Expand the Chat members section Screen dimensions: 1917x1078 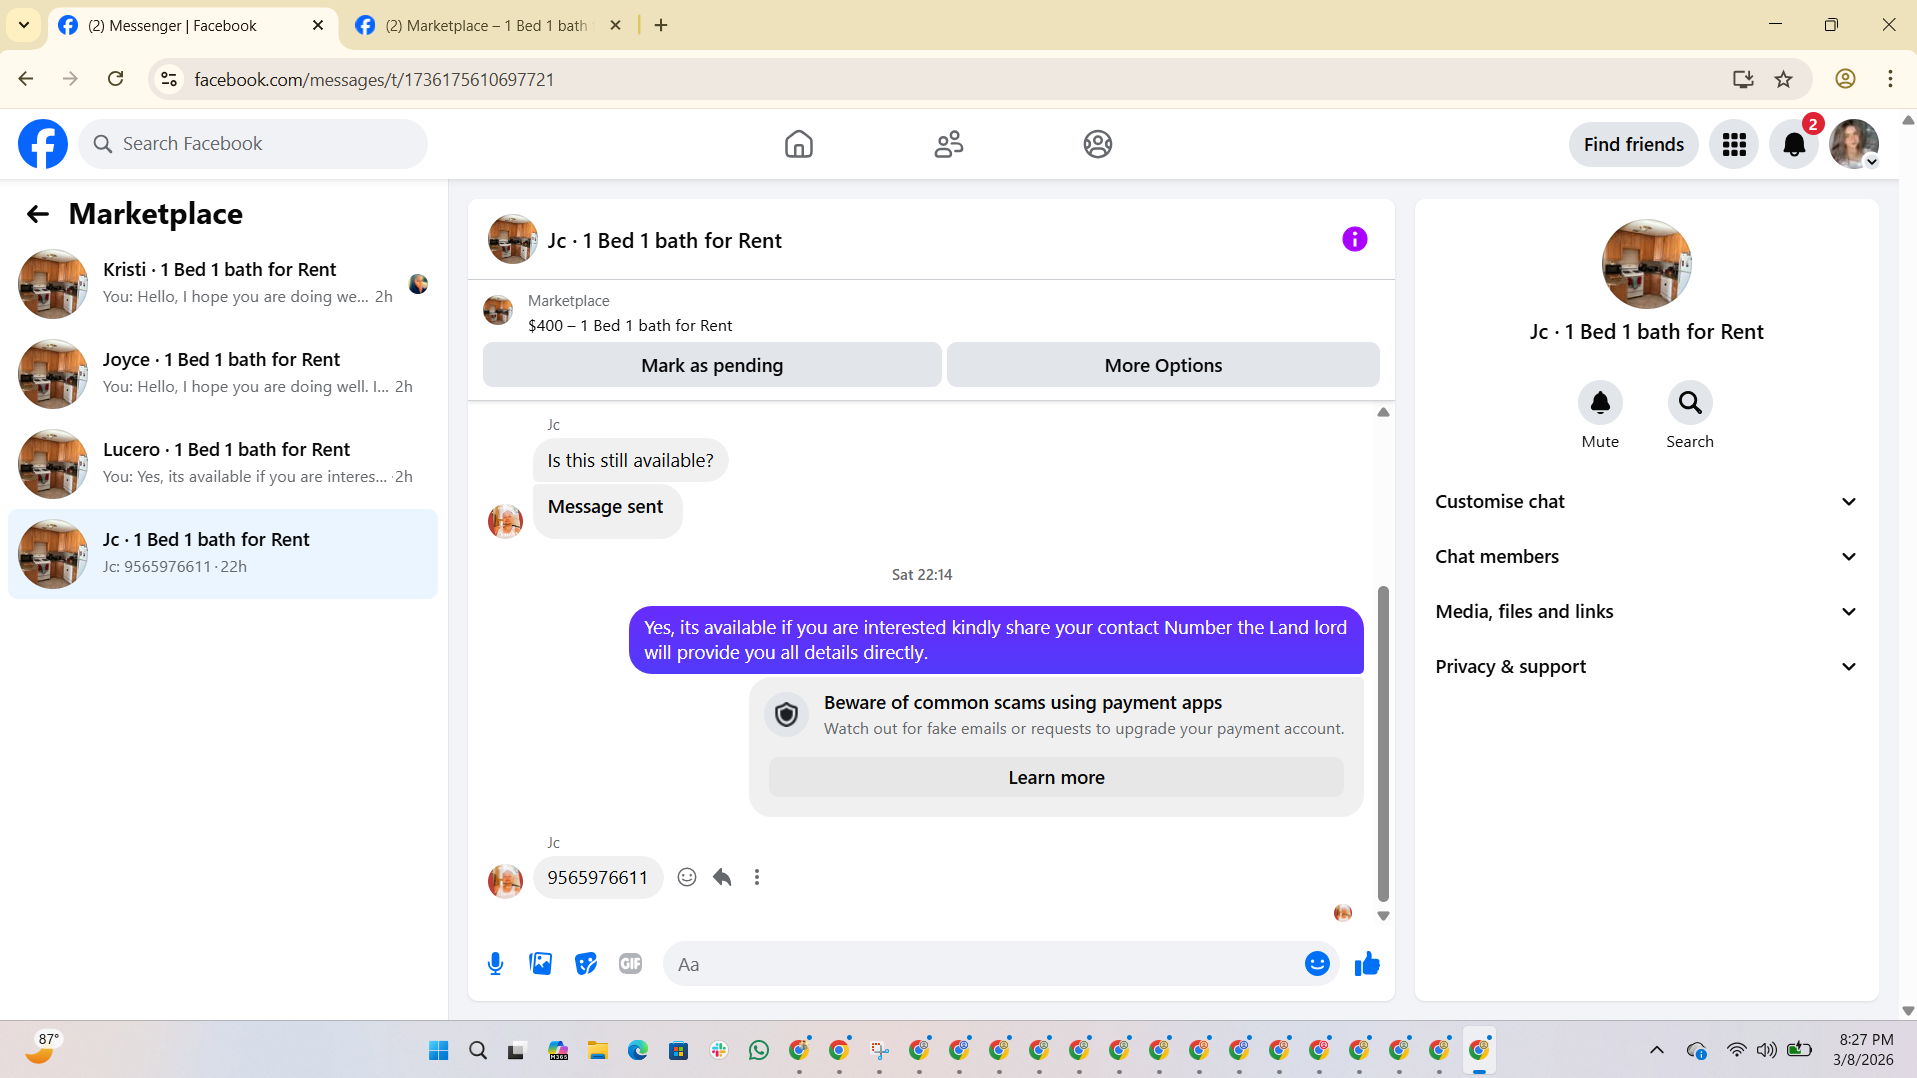click(x=1646, y=557)
